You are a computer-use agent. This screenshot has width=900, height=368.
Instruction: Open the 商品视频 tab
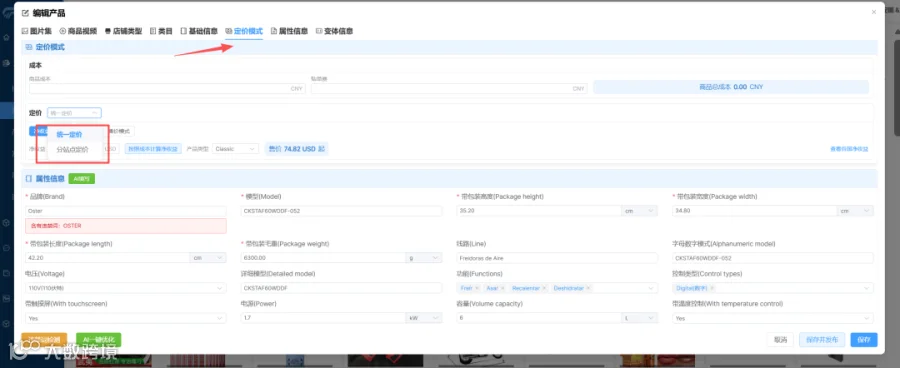78,31
